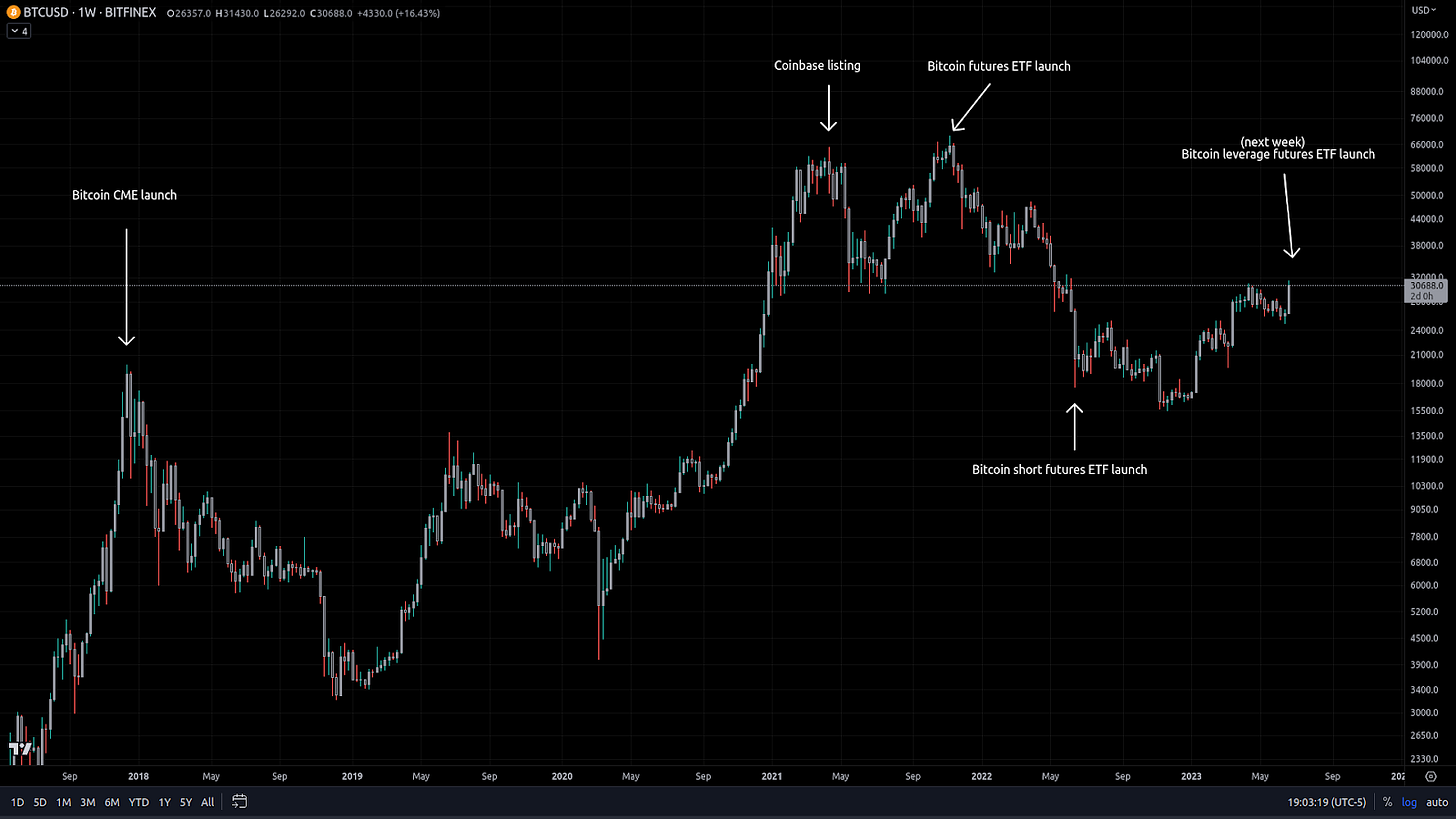
Task: Toggle the log scale option
Action: [x=1409, y=802]
